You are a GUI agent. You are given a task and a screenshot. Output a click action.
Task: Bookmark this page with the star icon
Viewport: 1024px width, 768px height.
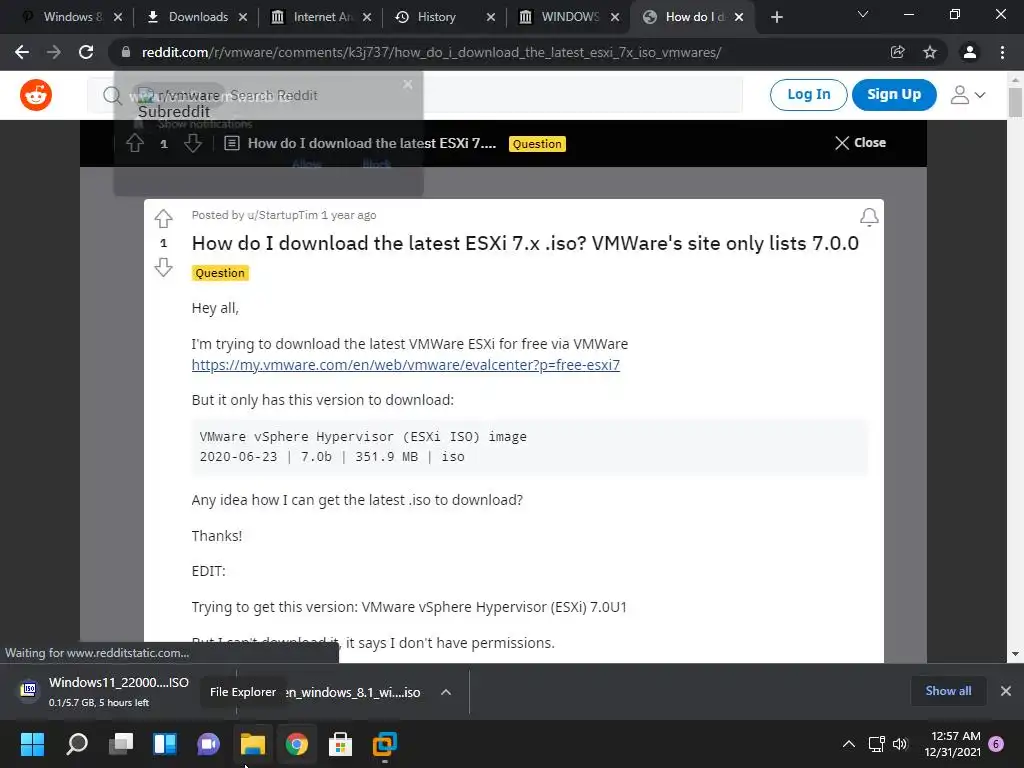[930, 52]
